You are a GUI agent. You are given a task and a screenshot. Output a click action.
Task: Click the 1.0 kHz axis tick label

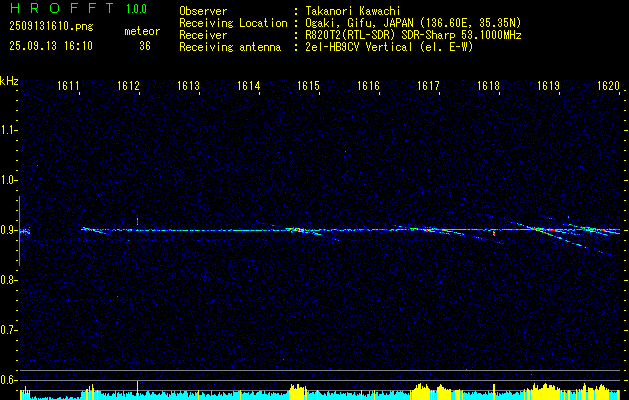coord(8,180)
